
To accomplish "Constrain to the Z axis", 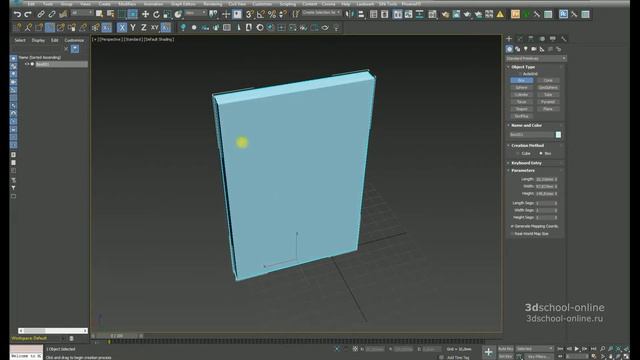I will [144, 27].
